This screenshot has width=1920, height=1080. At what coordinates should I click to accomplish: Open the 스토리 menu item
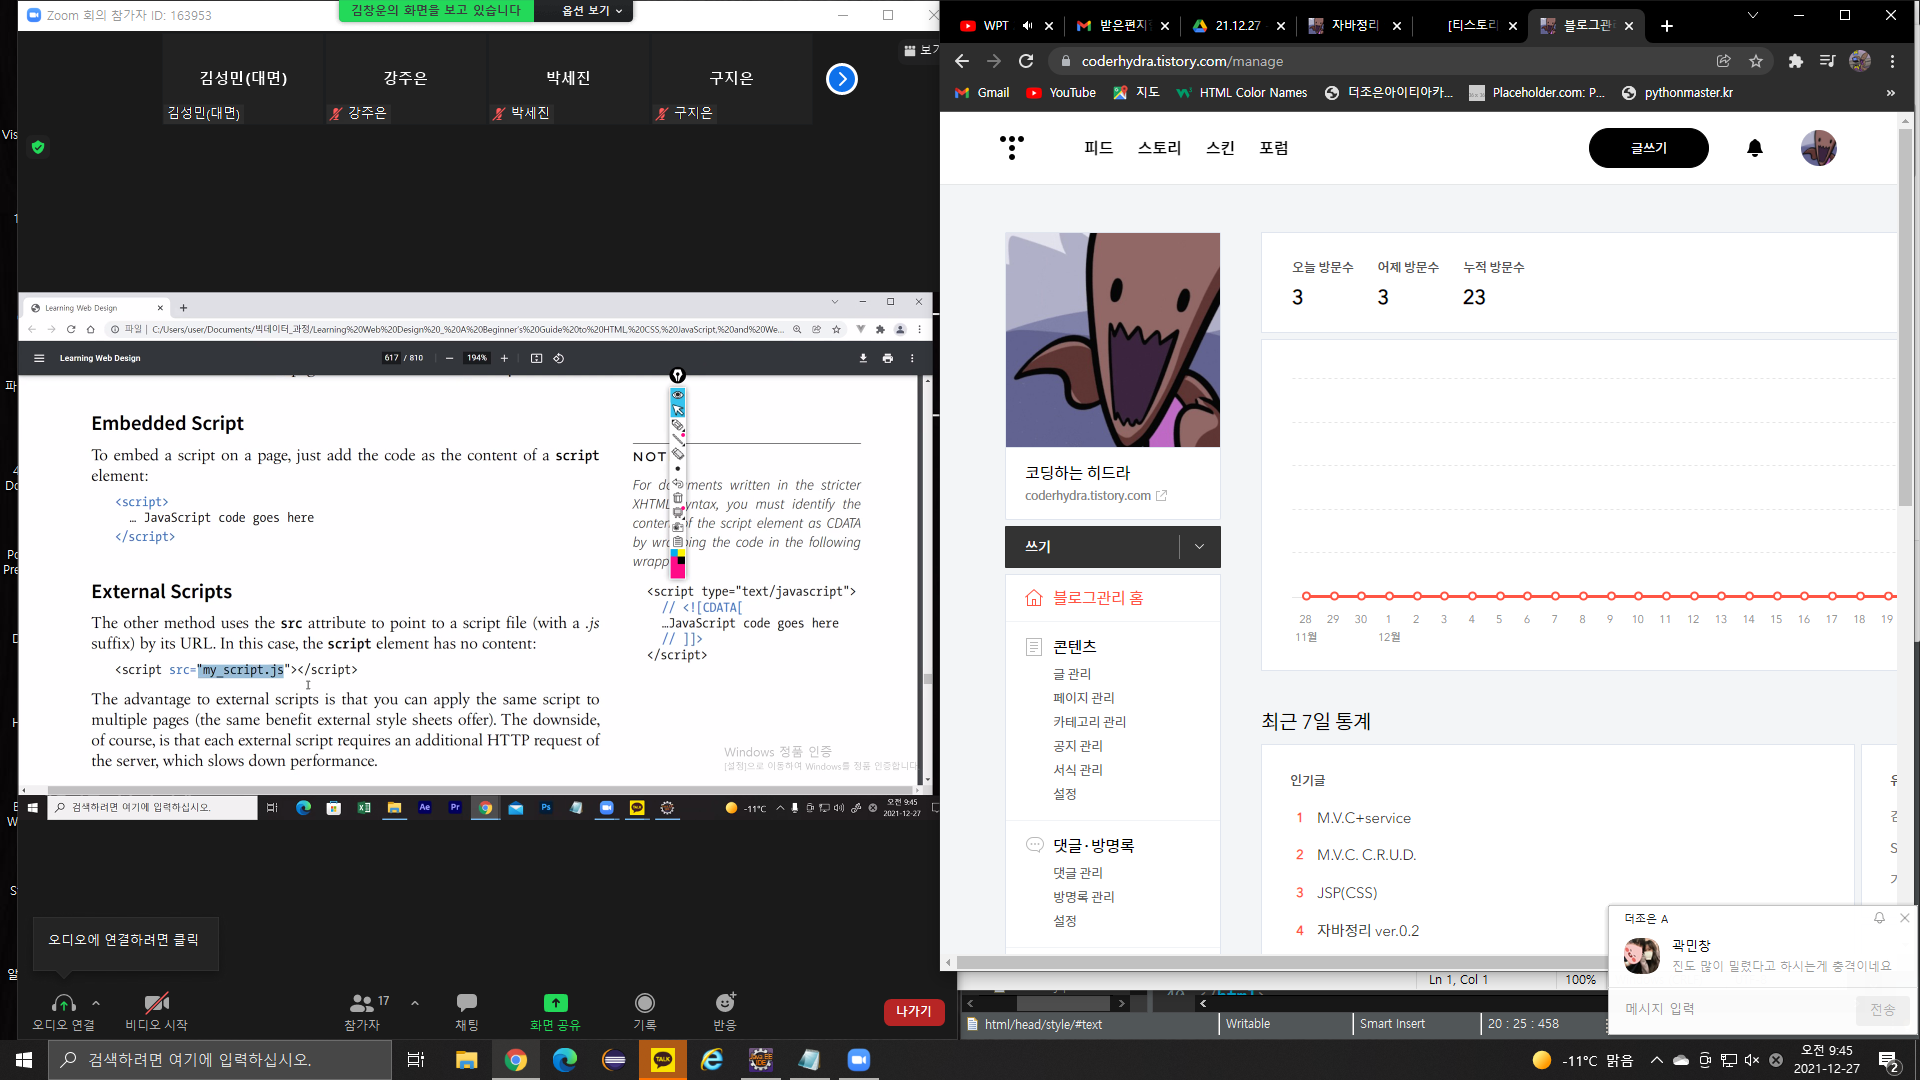(x=1159, y=148)
